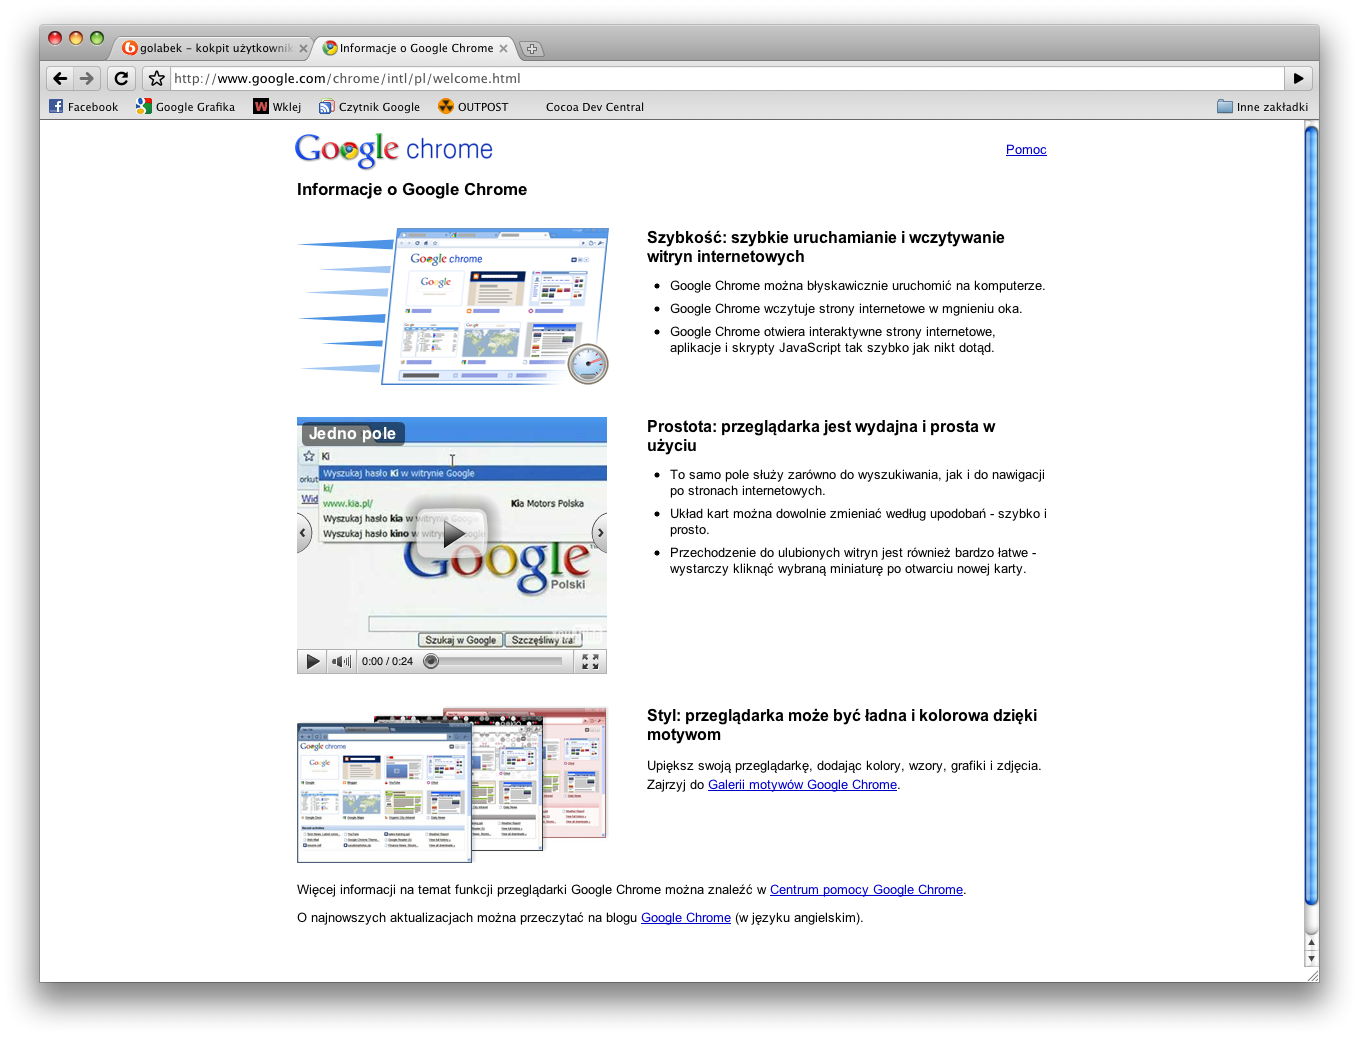Viewport: 1359px width, 1037px height.
Task: Open the Czytnik Google bookmark
Action: point(369,106)
